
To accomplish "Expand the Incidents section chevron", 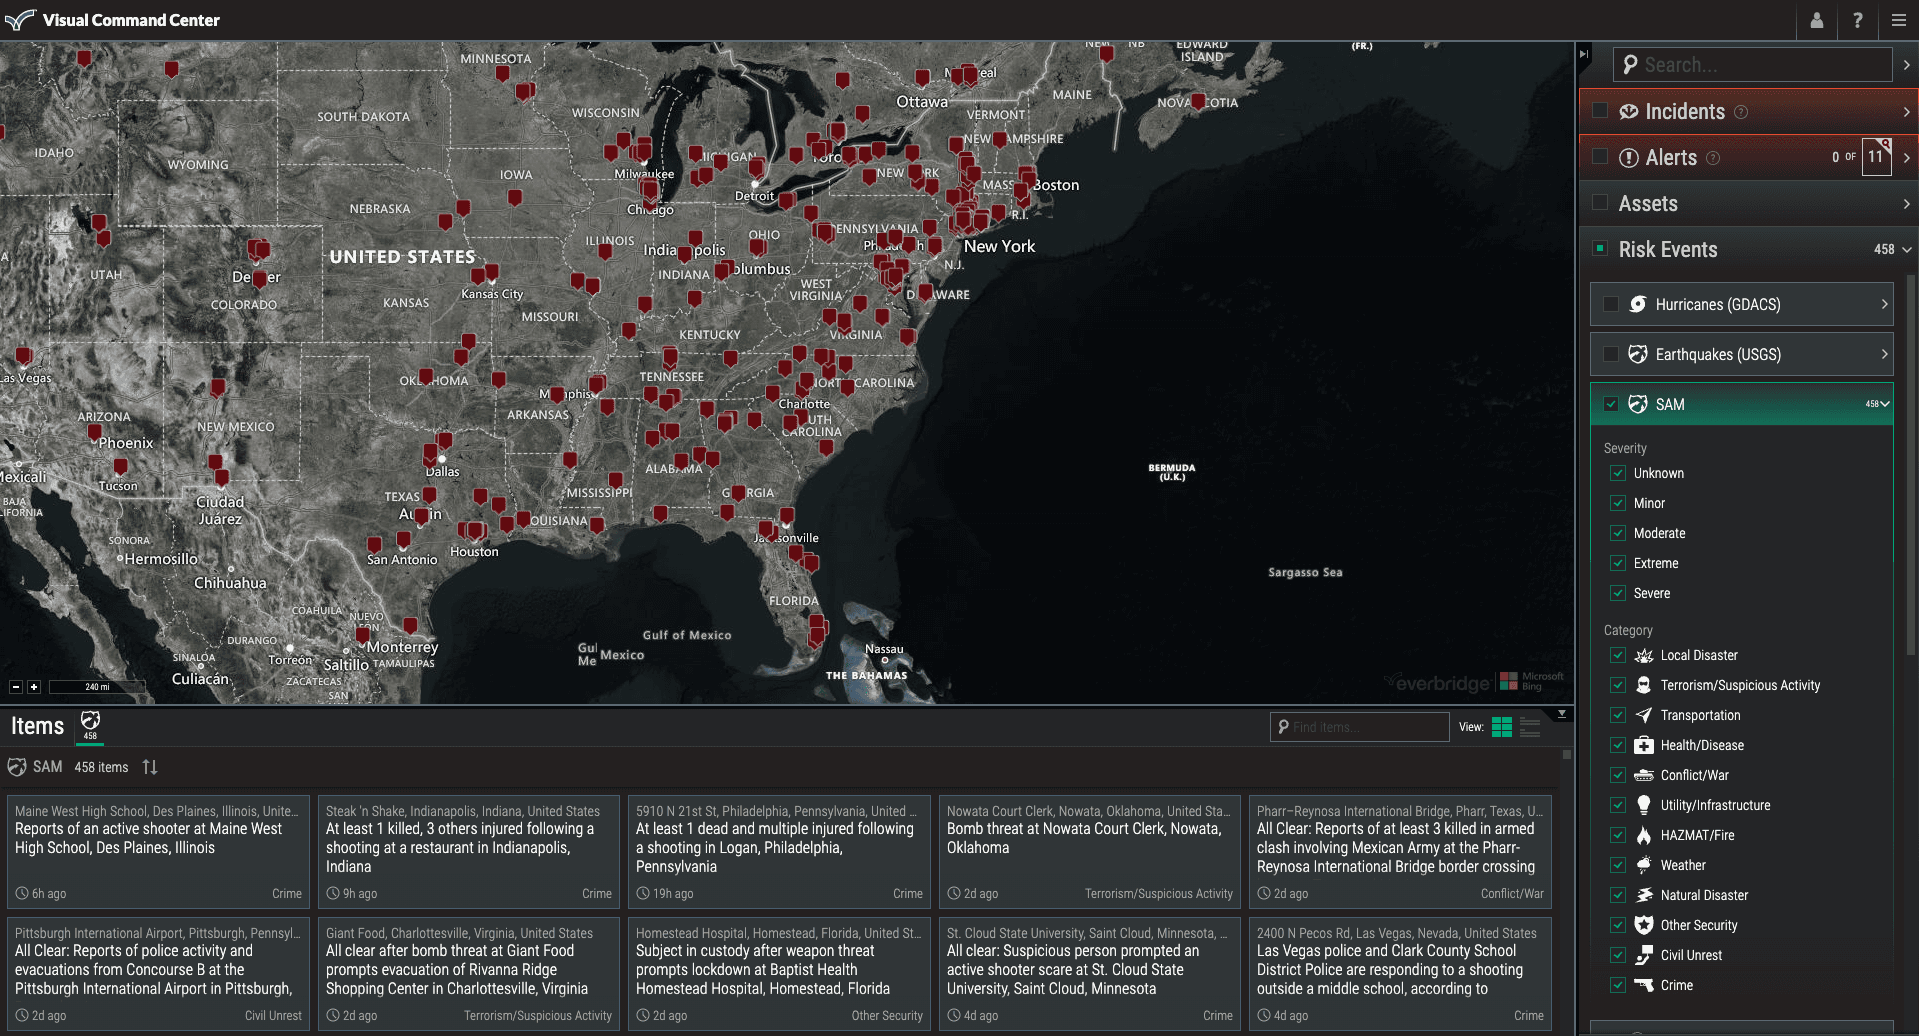I will tap(1906, 112).
